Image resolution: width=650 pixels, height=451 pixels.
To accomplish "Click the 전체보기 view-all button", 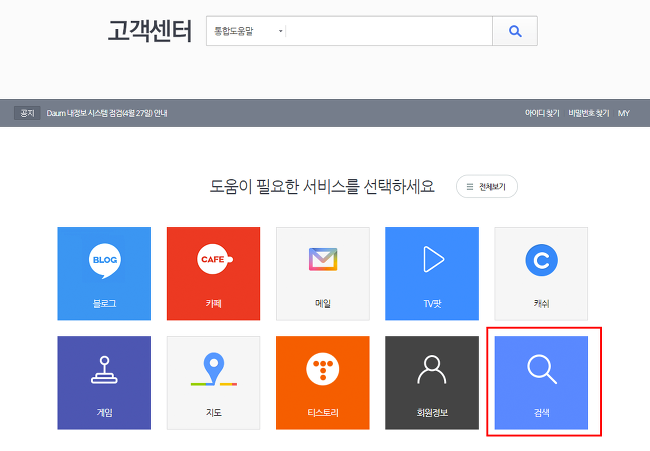I will pyautogui.click(x=487, y=187).
